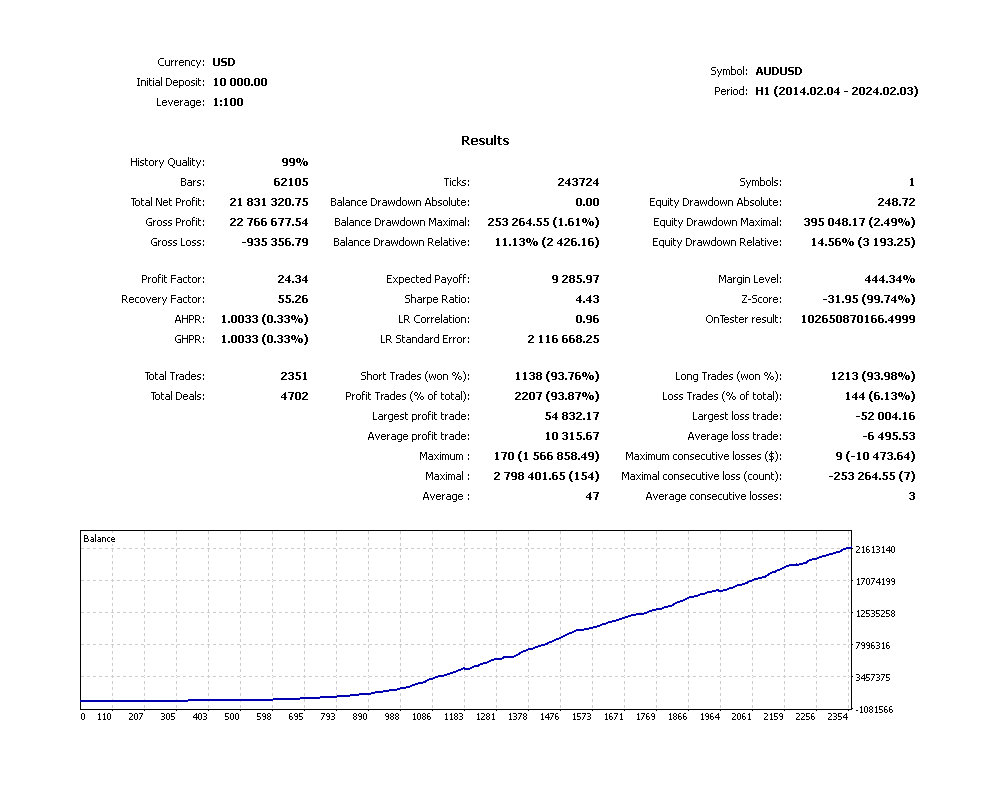Click the Balance chart legend label
Screen dimensions: 1000x788
(x=99, y=539)
